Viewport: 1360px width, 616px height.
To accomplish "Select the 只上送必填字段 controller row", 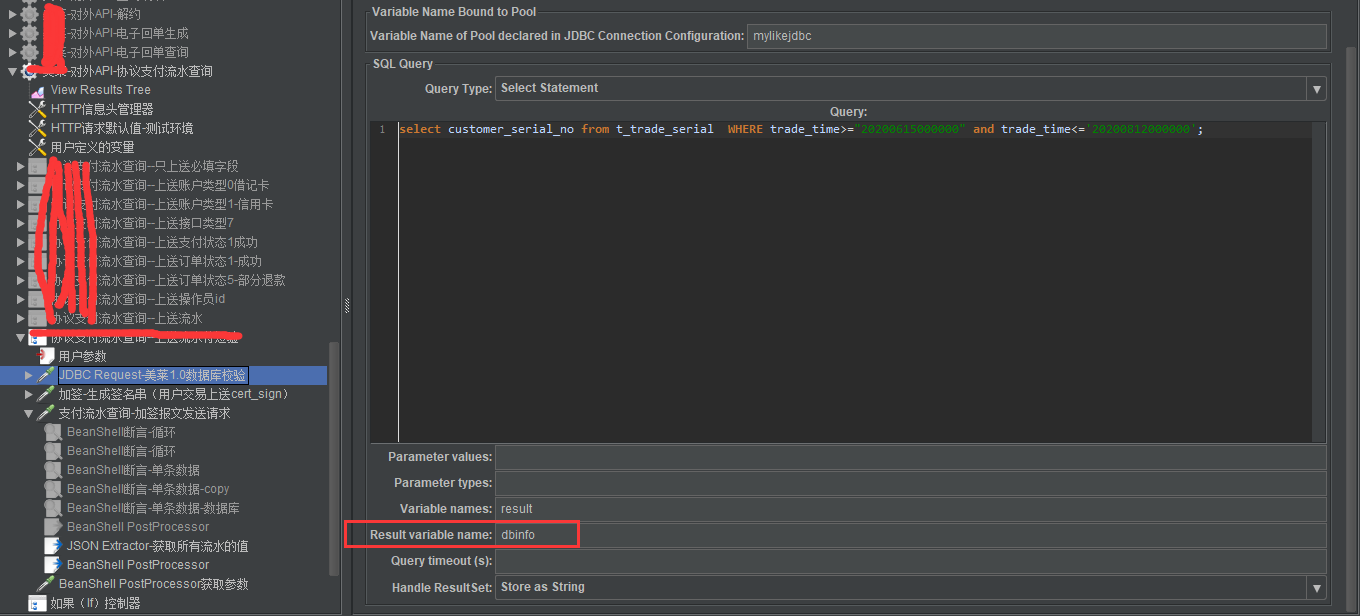I will point(144,166).
